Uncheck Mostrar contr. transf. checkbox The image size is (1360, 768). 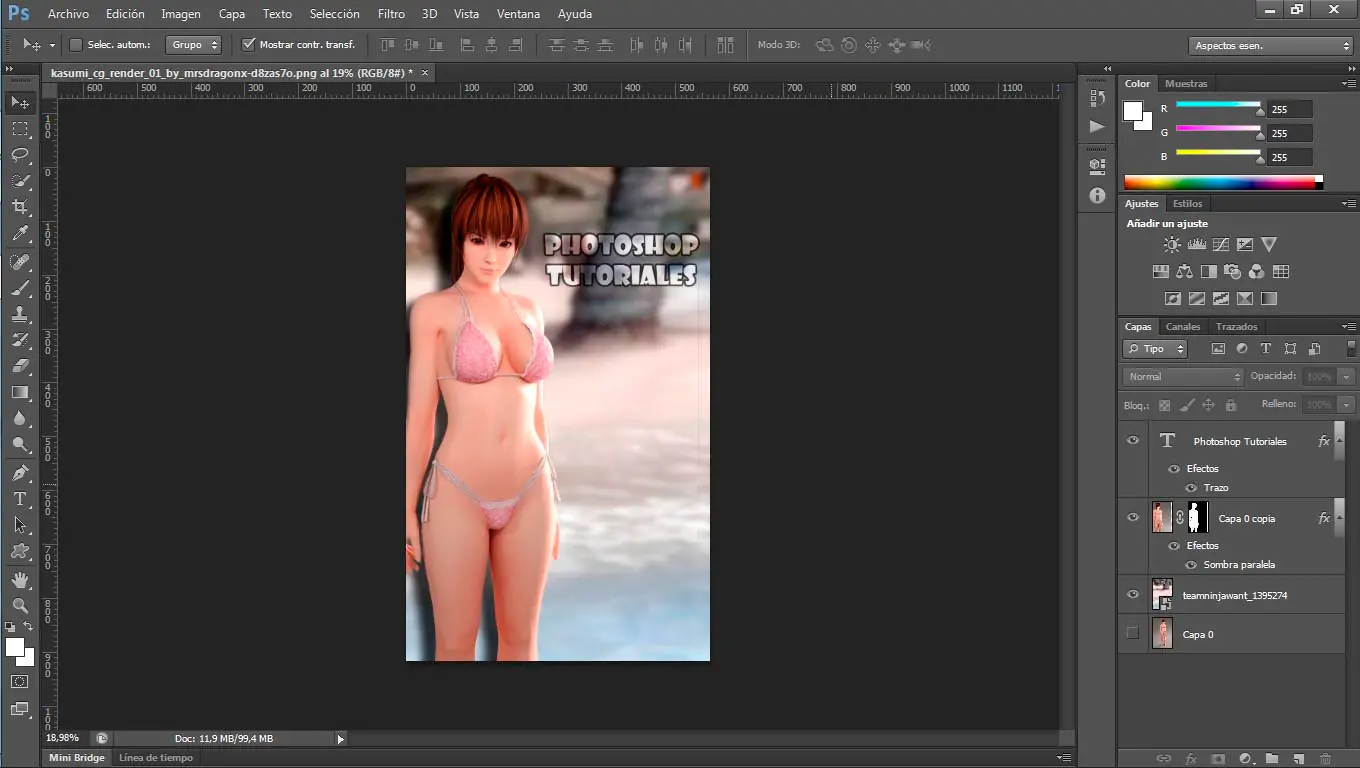[x=249, y=45]
